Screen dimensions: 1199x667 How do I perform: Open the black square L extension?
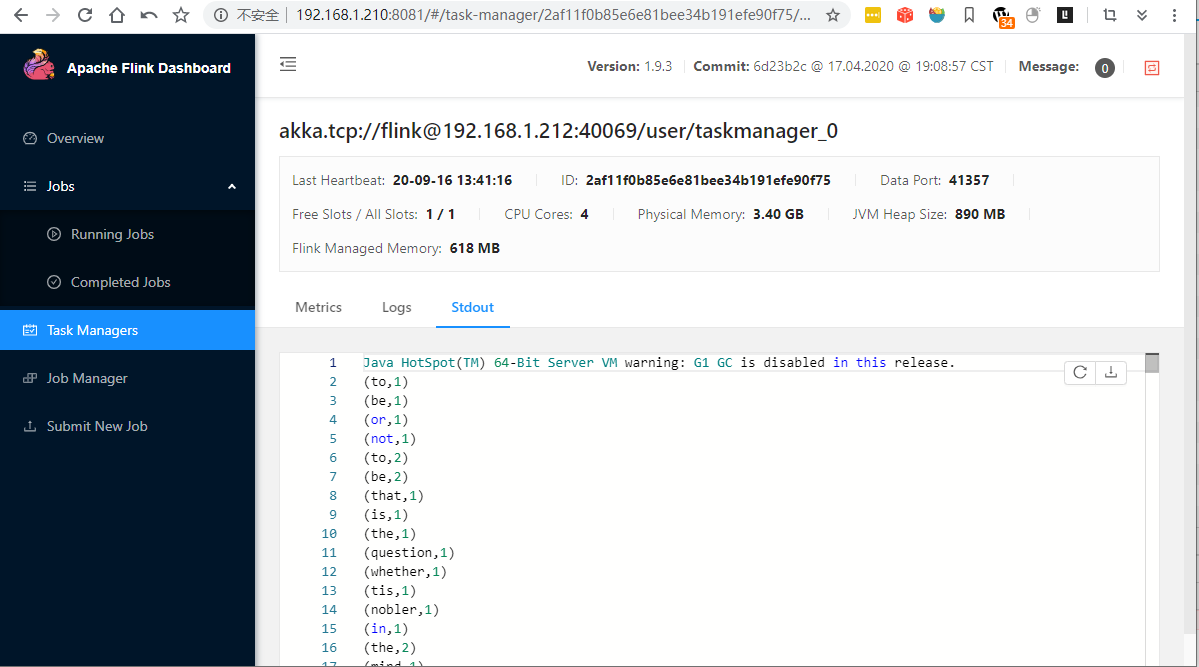tap(1064, 15)
